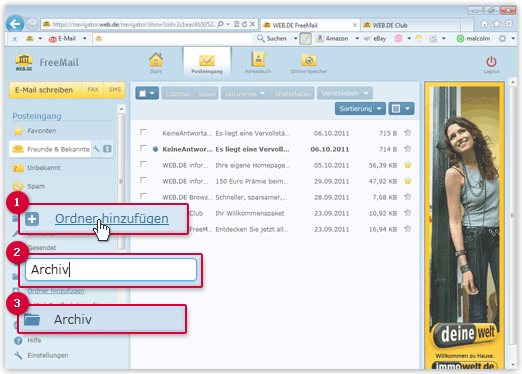This screenshot has width=522, height=374.
Task: Refresh the page with the reload icon
Action: point(244,24)
